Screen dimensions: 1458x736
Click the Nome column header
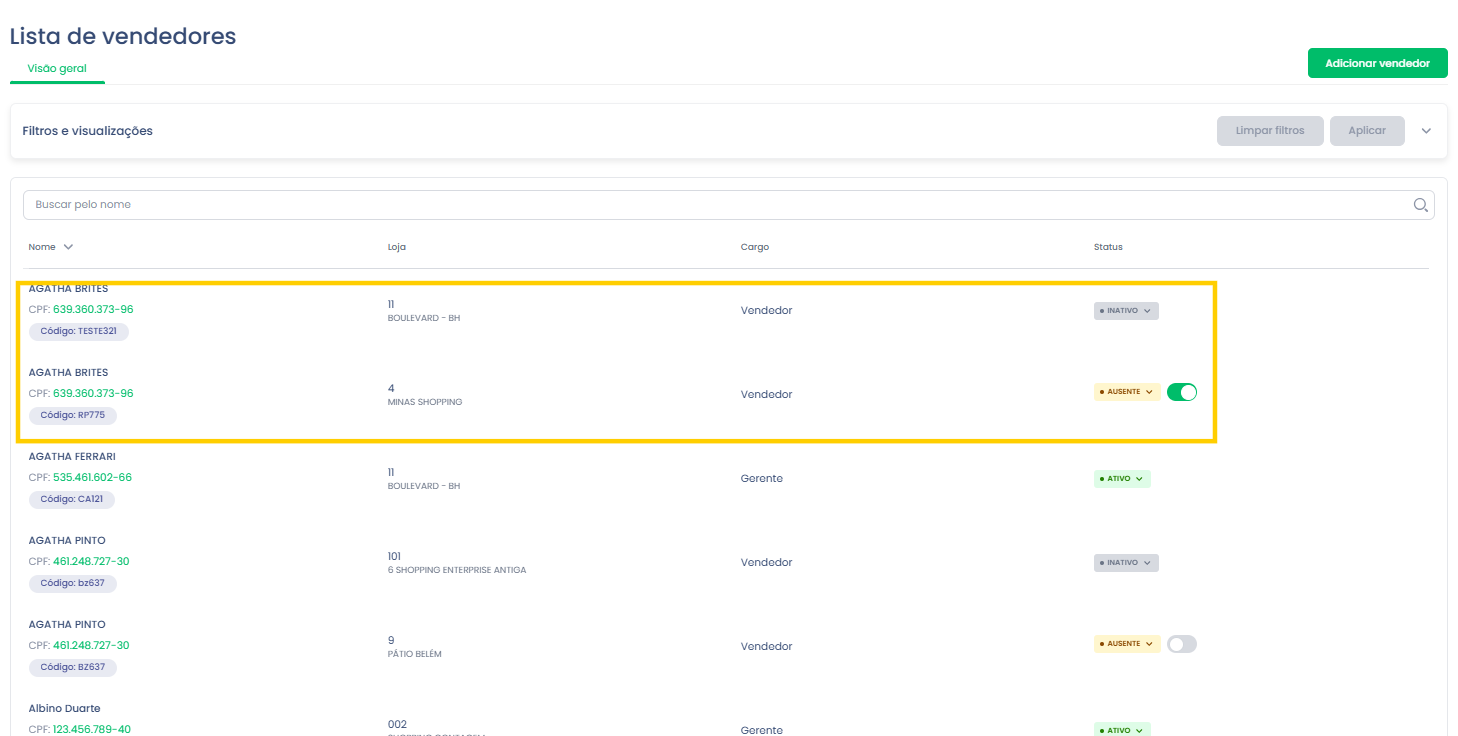tap(42, 247)
